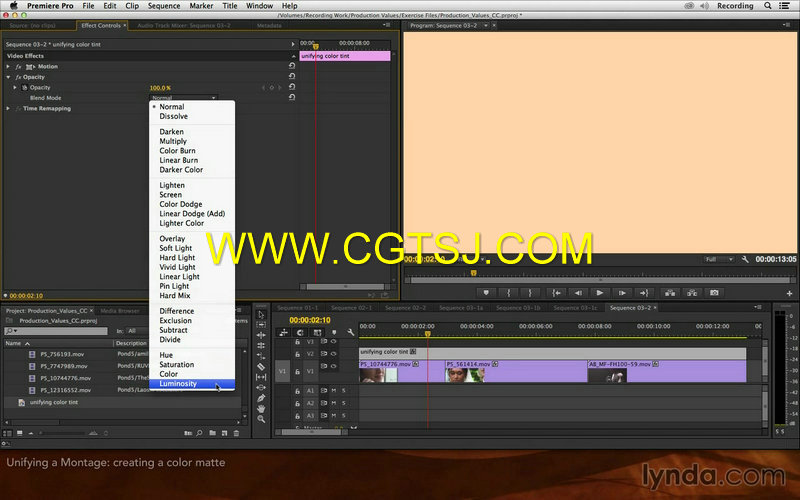Image resolution: width=800 pixels, height=500 pixels.
Task: Expand the Time Remapping effect
Action: tap(8, 108)
